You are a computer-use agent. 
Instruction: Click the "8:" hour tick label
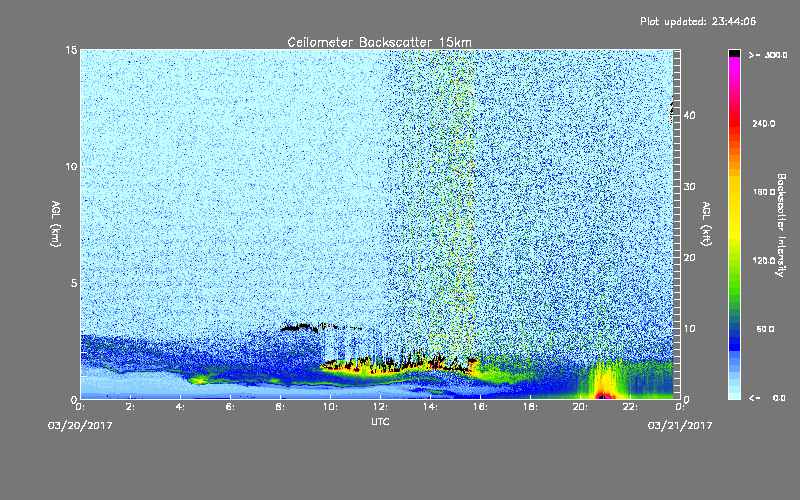coord(280,407)
